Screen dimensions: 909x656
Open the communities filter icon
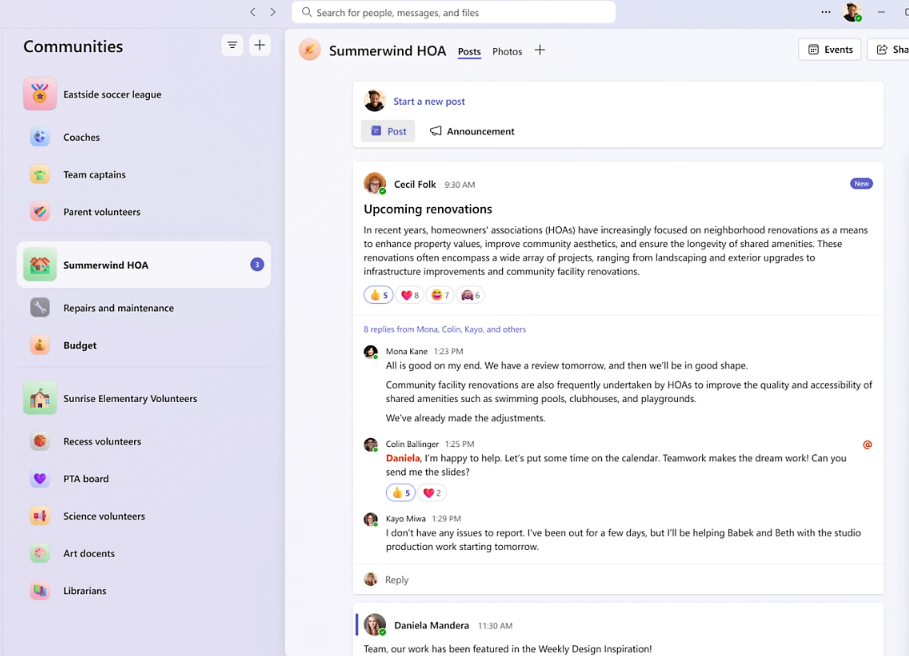[x=232, y=45]
